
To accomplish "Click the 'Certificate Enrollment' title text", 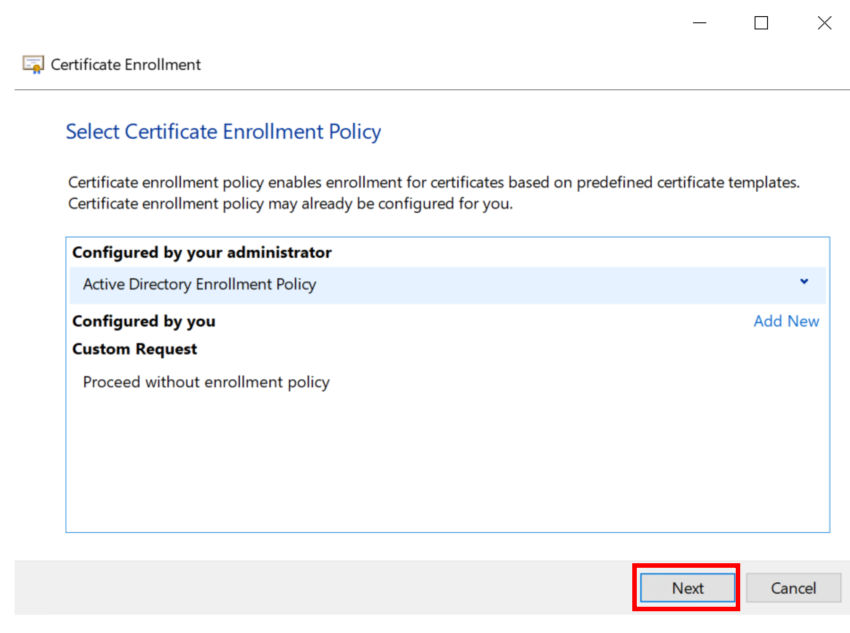I will point(126,65).
